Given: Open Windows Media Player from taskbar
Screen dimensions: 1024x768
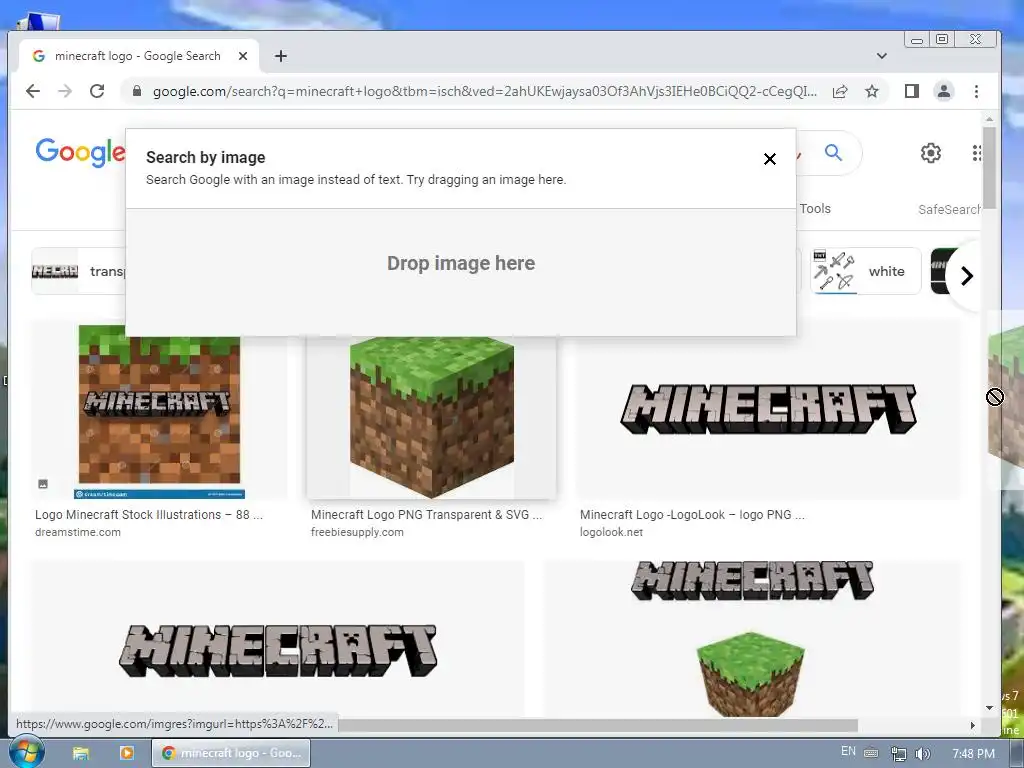Looking at the screenshot, I should pos(127,754).
